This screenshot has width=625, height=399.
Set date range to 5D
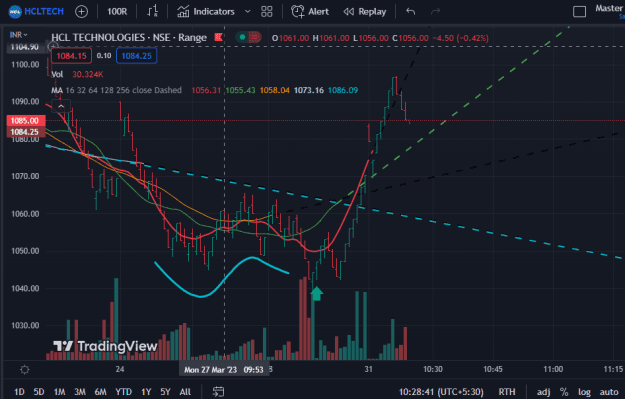tap(39, 392)
